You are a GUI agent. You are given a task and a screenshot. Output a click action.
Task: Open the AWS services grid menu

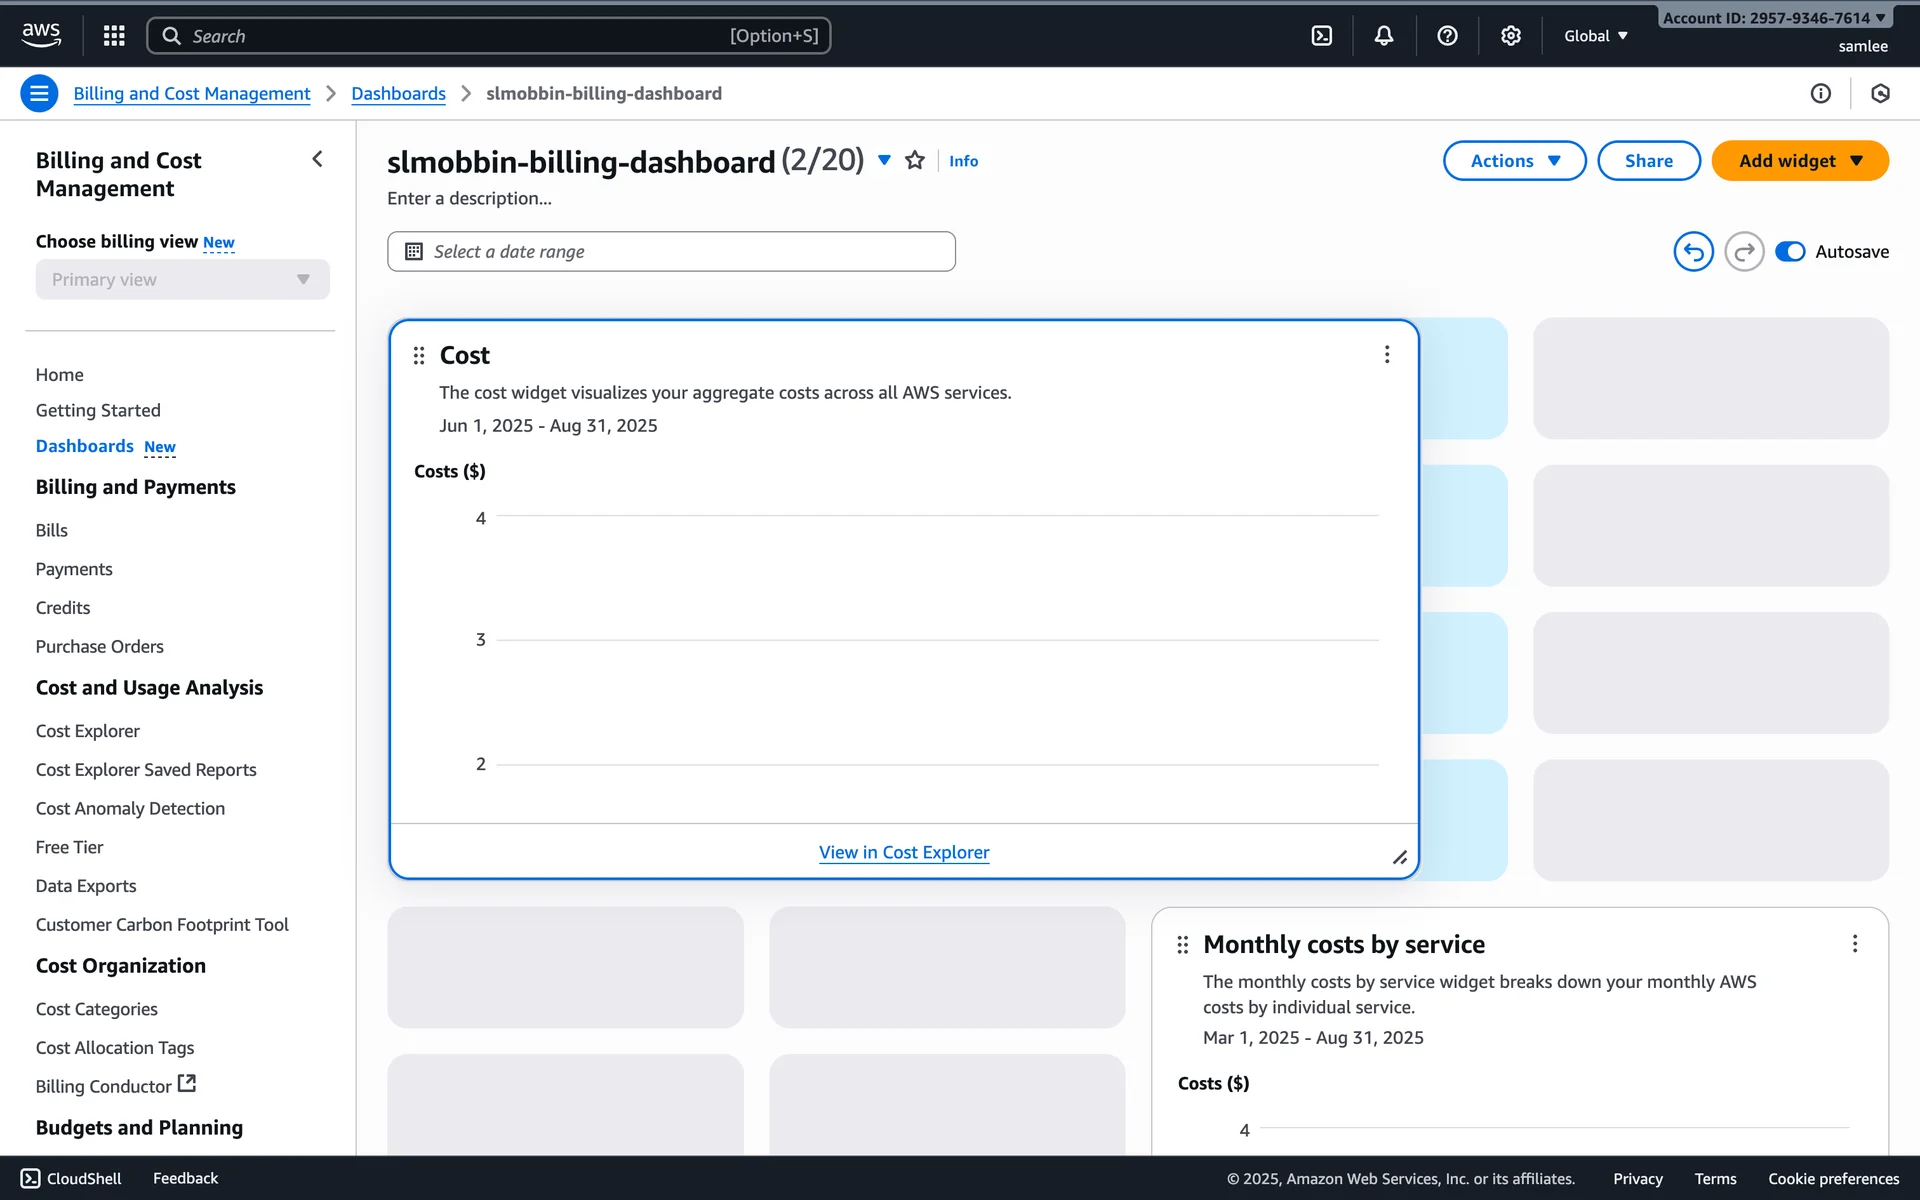click(114, 36)
